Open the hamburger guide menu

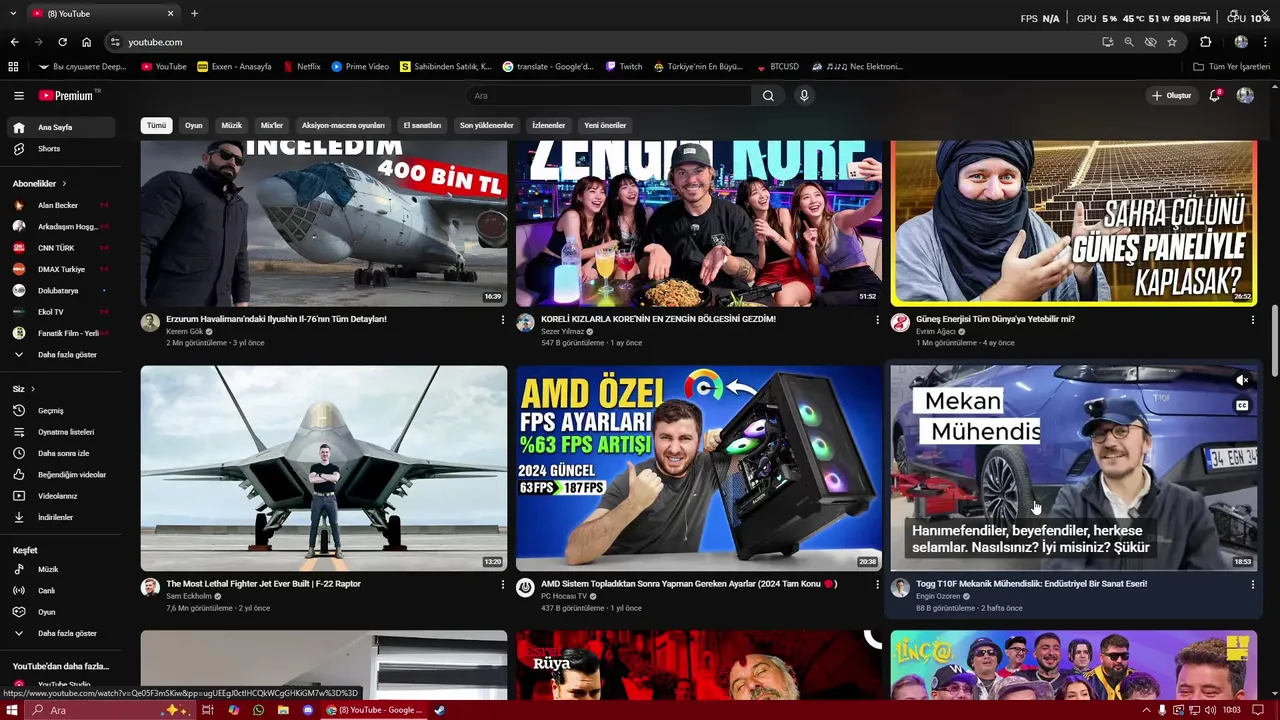click(x=19, y=96)
